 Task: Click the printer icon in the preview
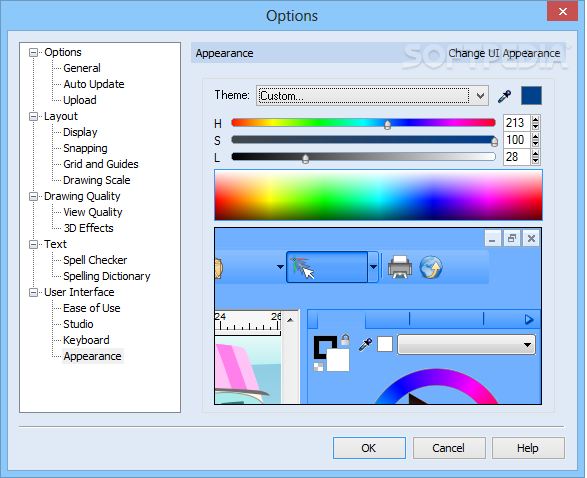coord(400,267)
